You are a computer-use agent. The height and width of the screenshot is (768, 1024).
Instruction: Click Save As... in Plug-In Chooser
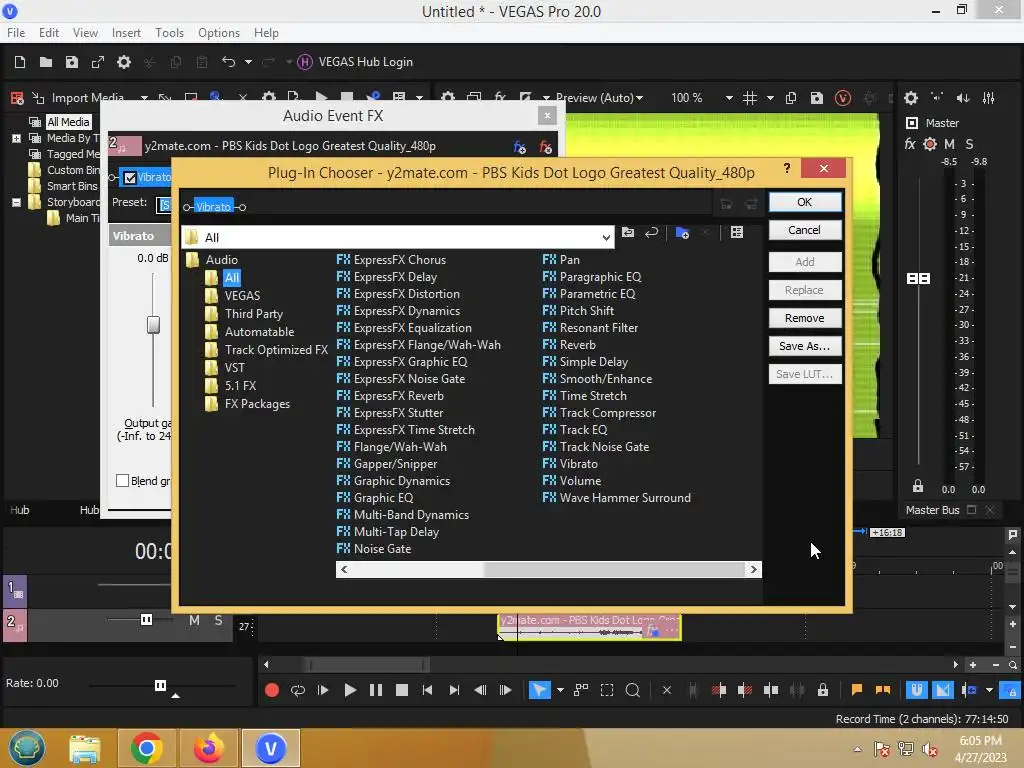point(805,346)
